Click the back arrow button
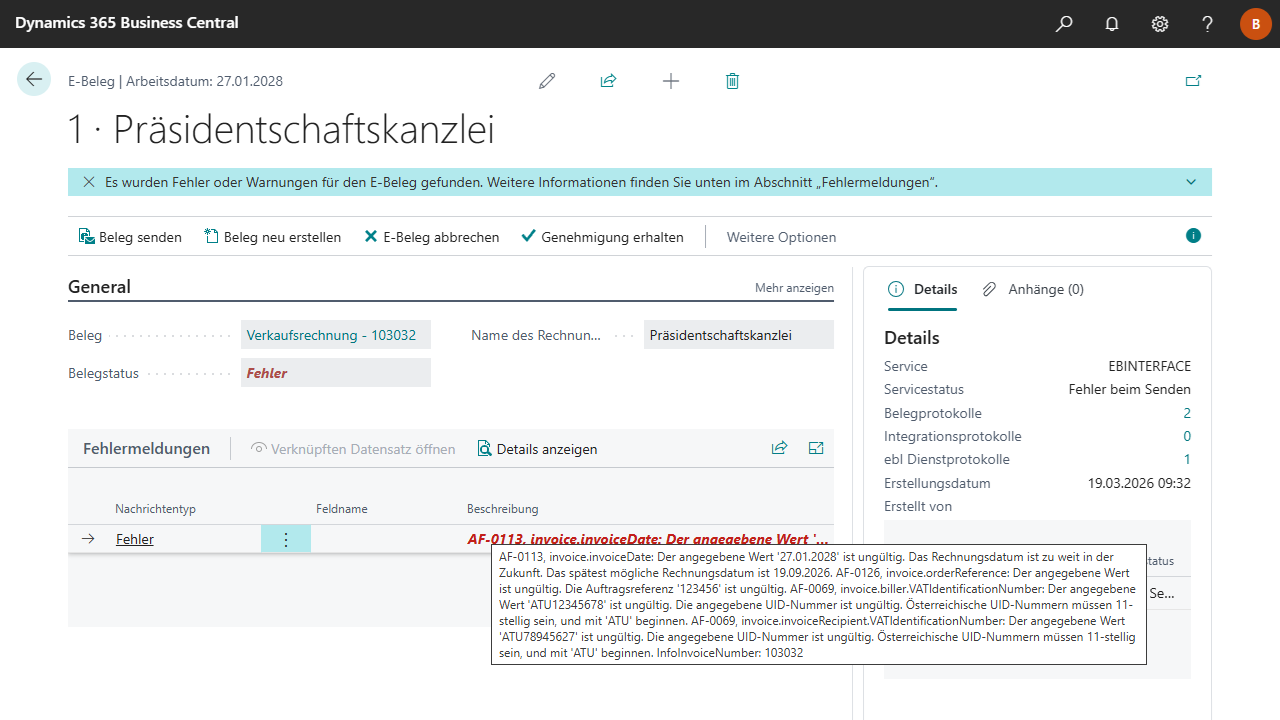 34,80
